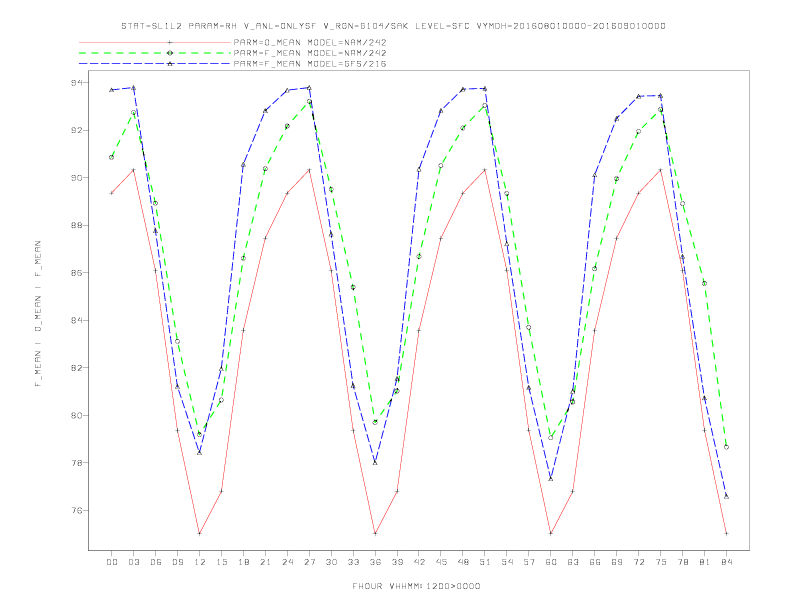Screen dimensions: 792x612
Task: Click the x-axis tick label 09
Action: click(177, 562)
